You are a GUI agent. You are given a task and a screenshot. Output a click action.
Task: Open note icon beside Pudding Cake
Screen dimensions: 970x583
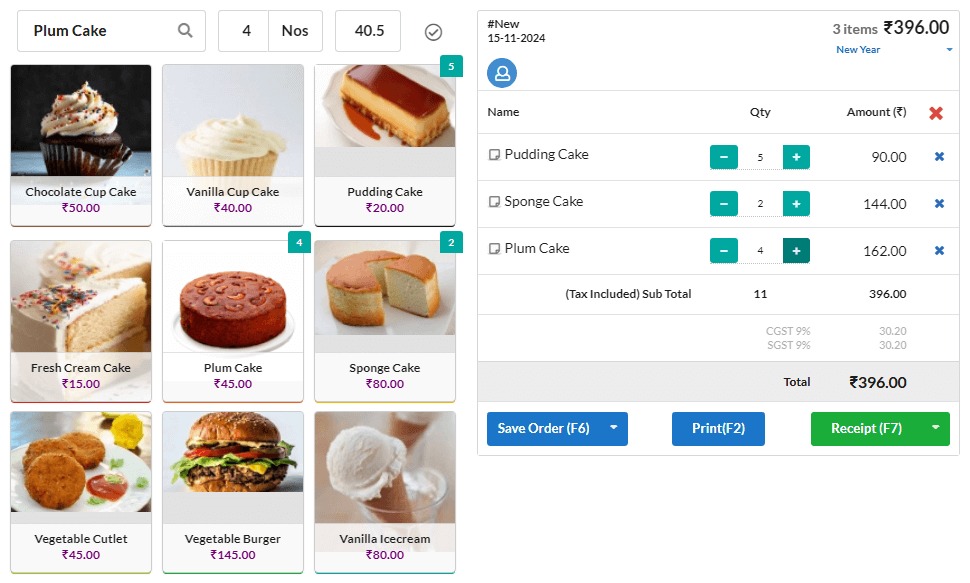[493, 155]
